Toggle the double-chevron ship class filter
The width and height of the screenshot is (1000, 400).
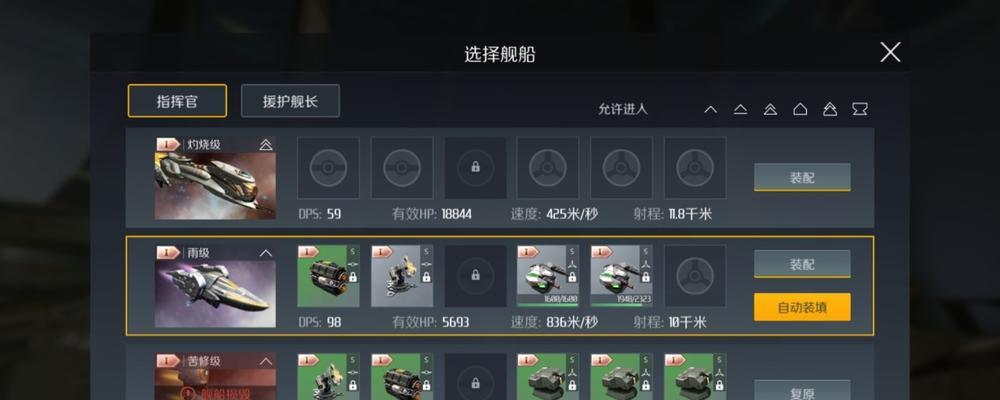click(770, 110)
